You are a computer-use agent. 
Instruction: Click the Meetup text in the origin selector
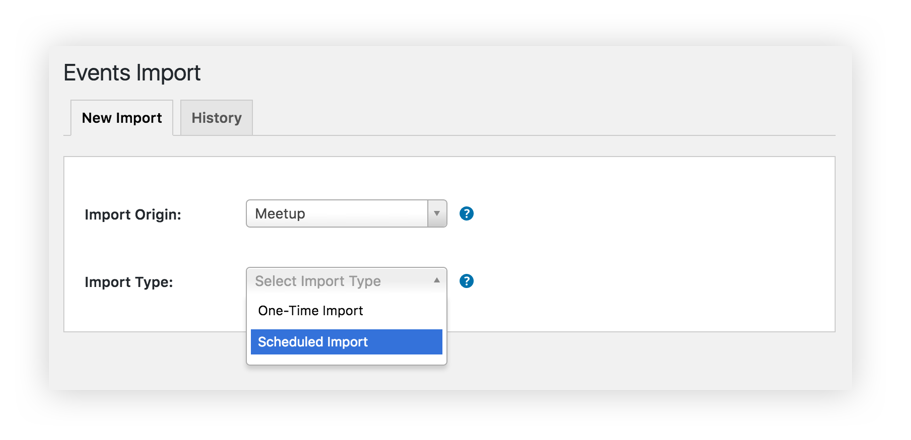tap(280, 214)
